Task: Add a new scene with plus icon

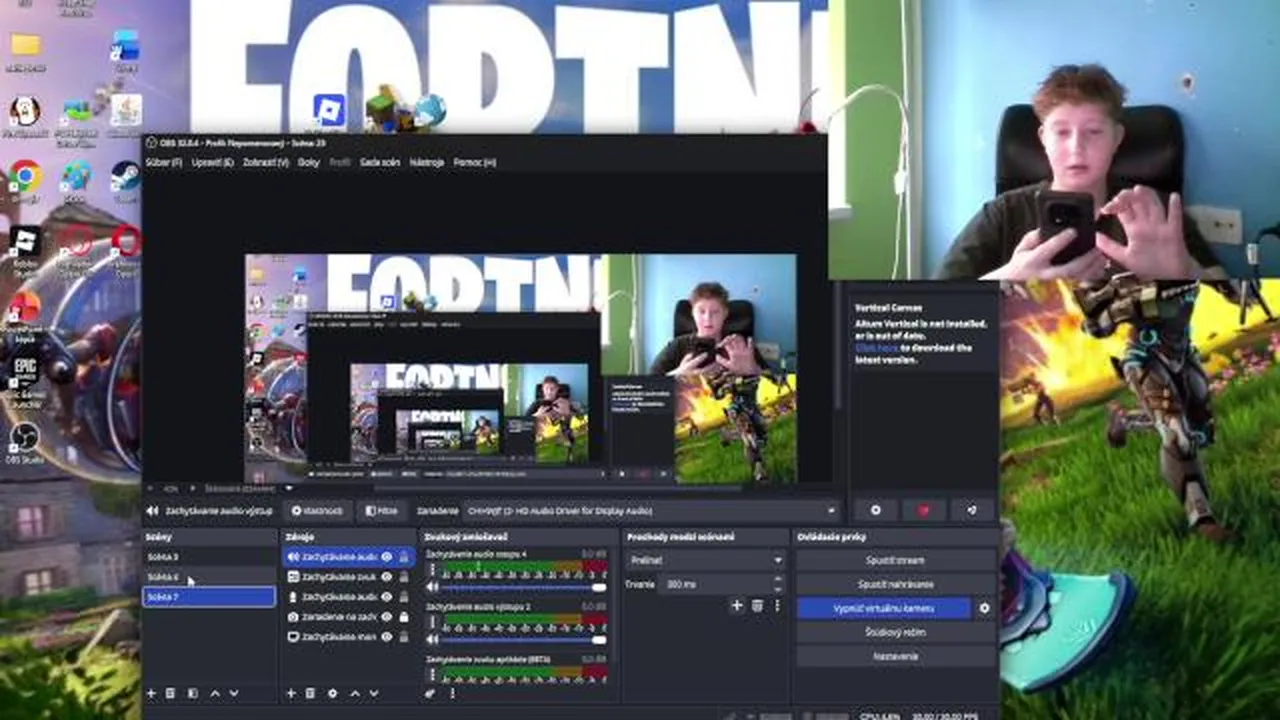Action: 151,693
